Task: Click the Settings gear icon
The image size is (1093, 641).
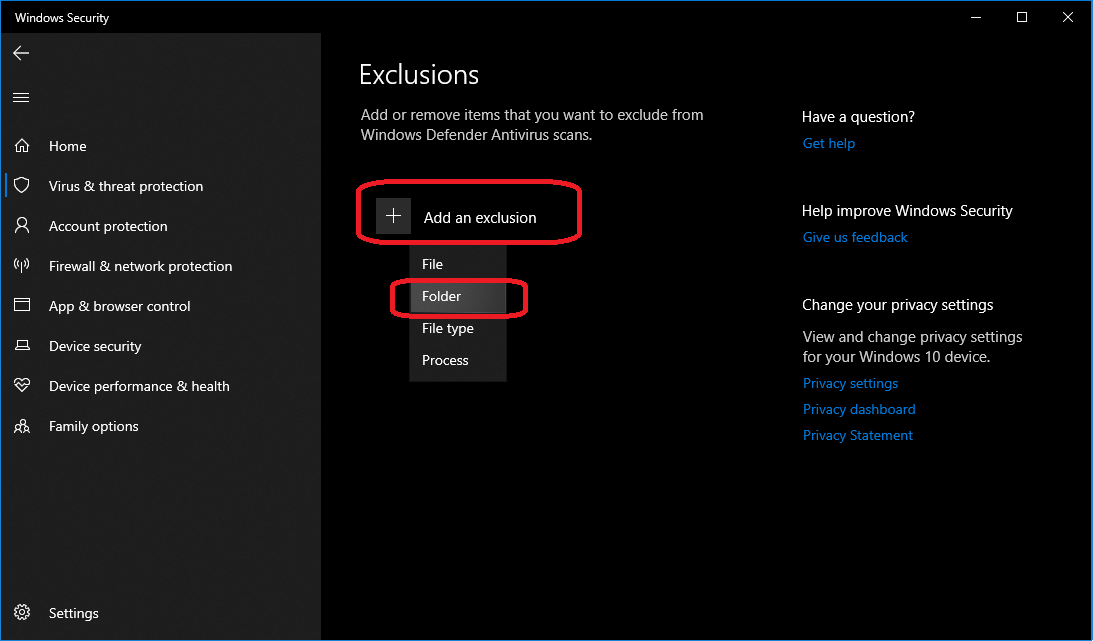Action: [22, 612]
